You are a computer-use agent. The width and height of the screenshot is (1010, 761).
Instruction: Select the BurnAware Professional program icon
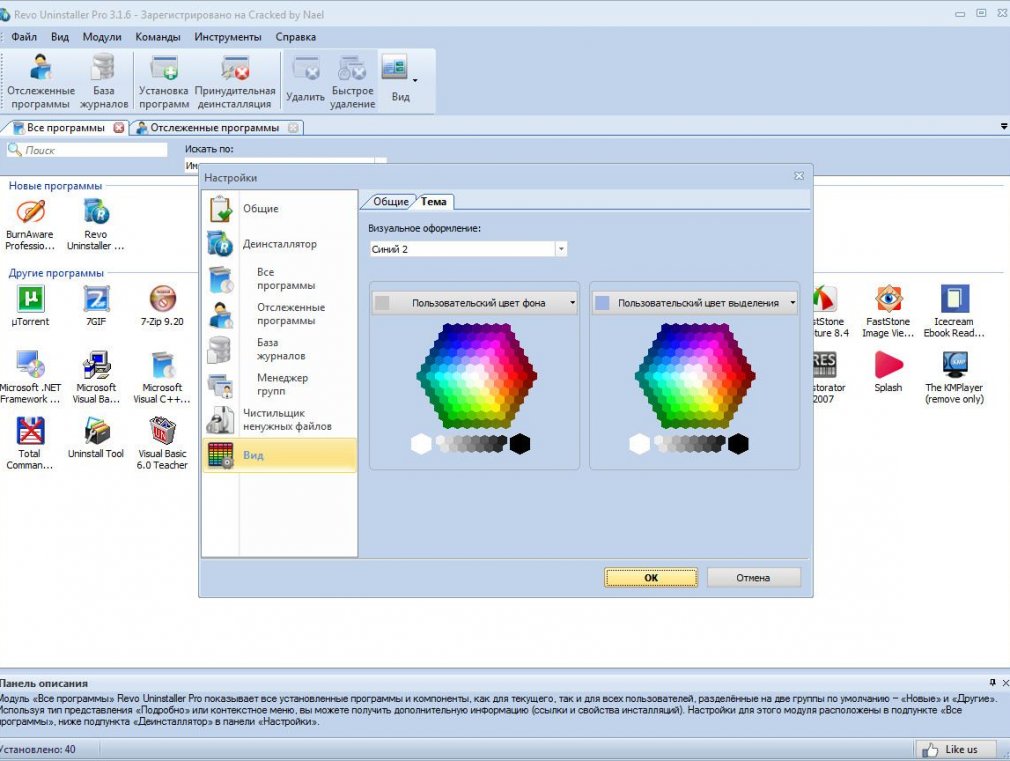(x=30, y=224)
